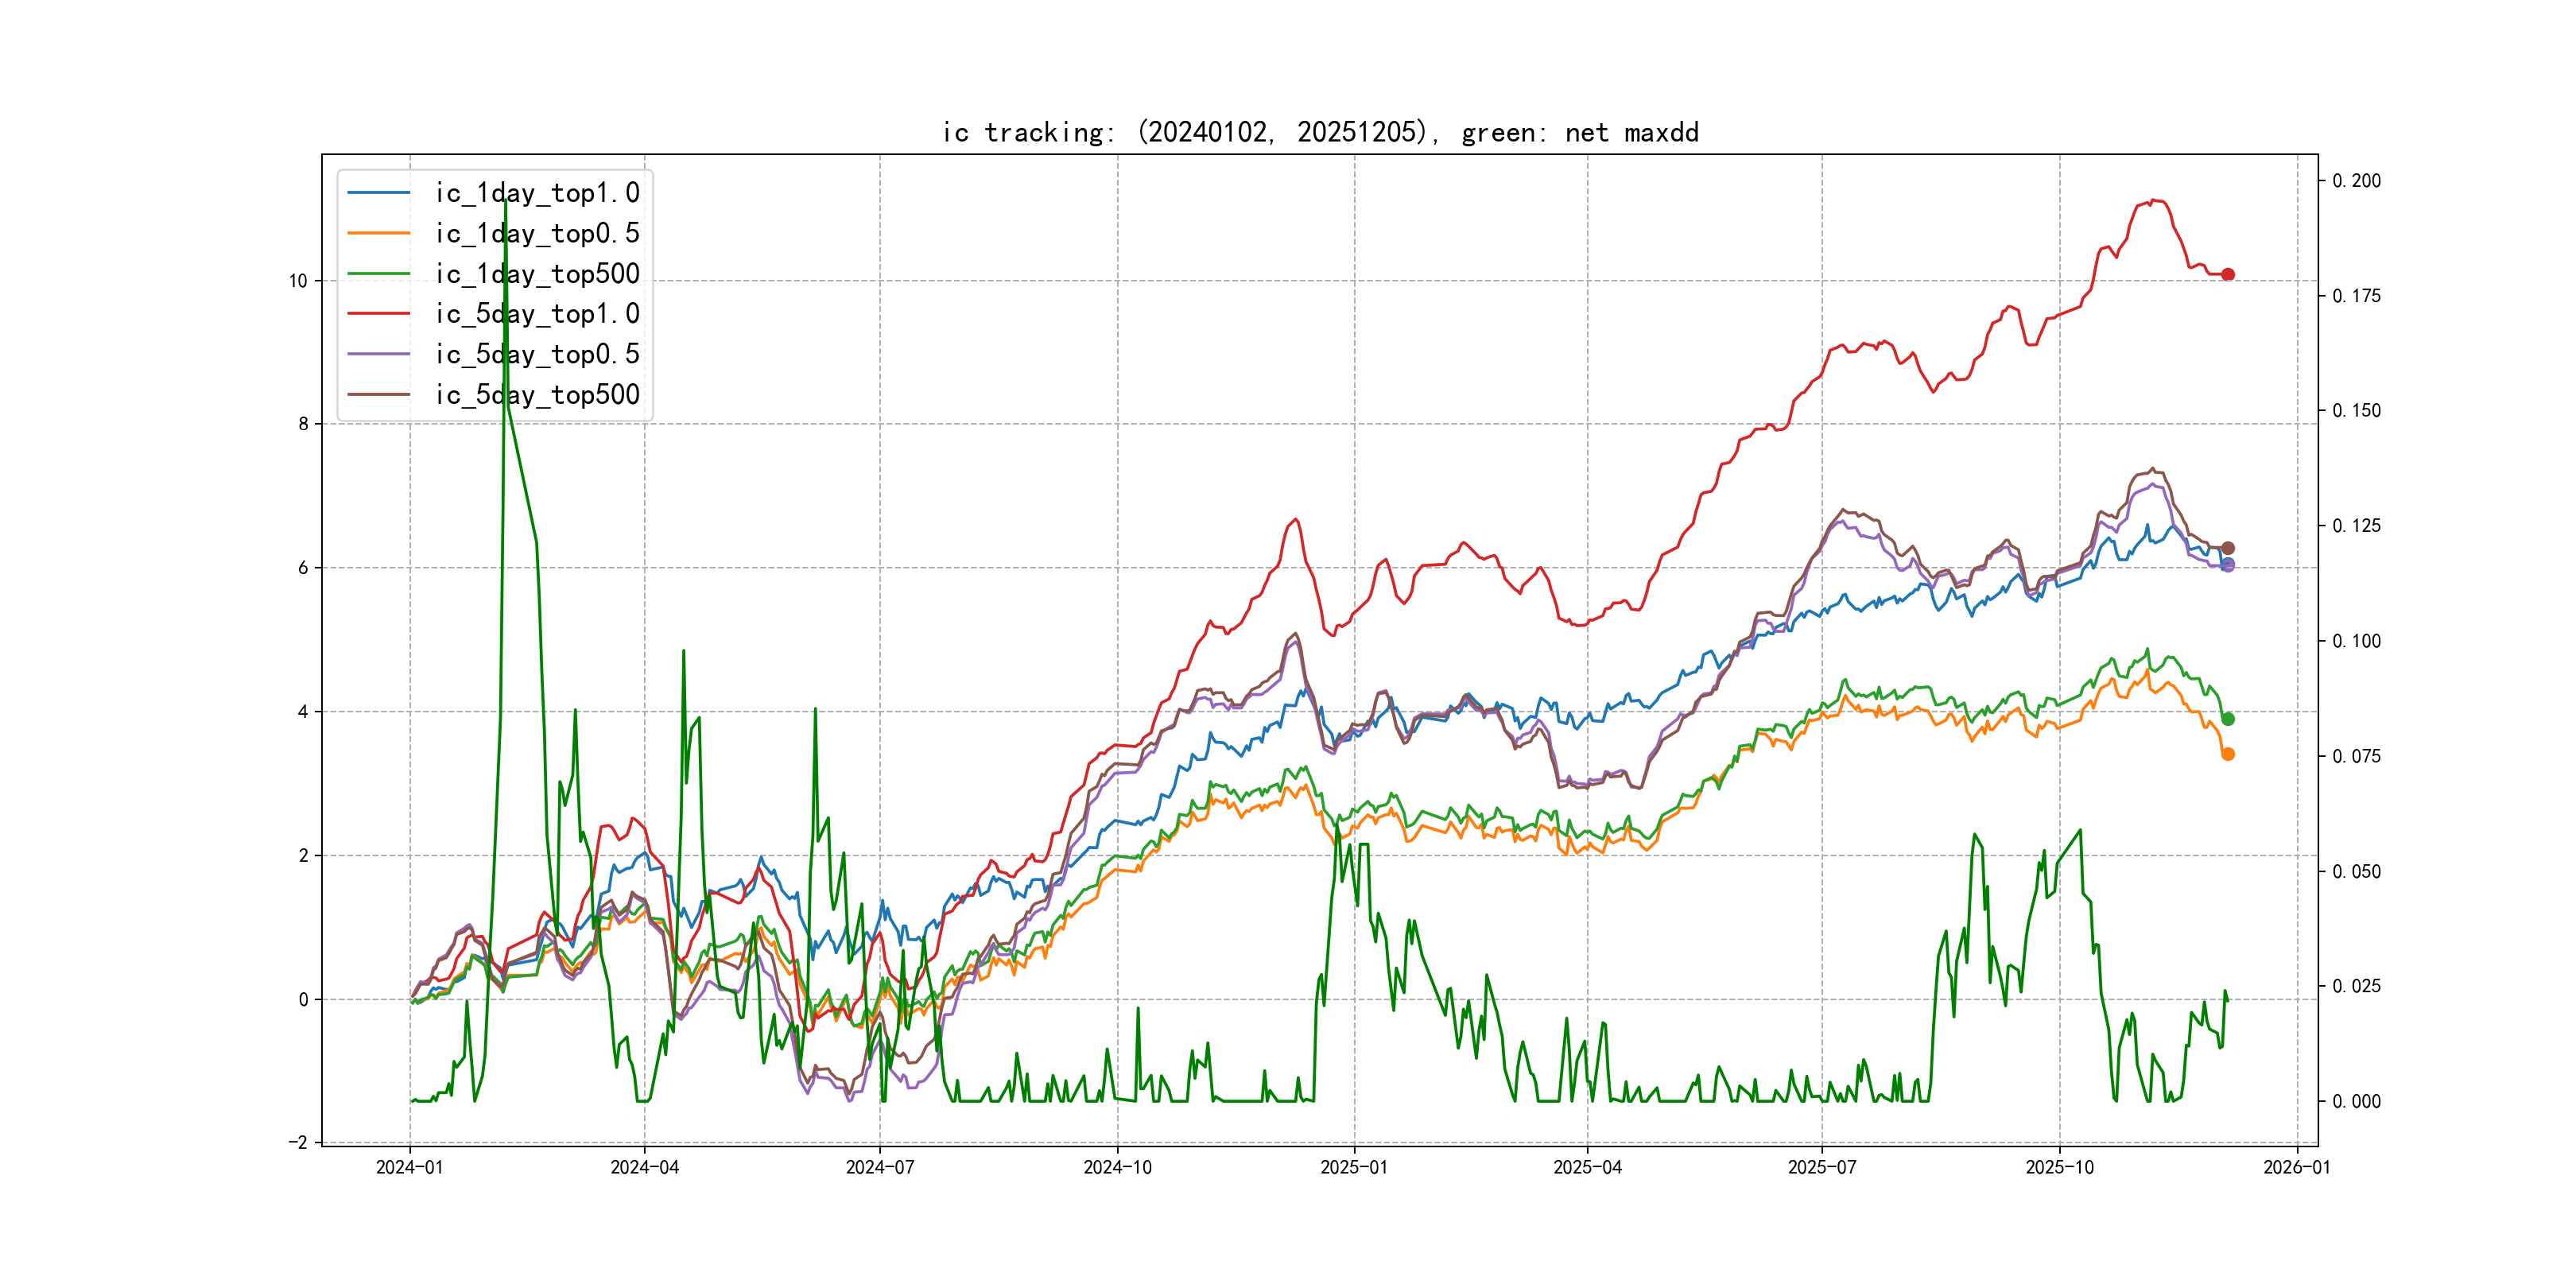The width and height of the screenshot is (2576, 1288).
Task: Select the ic_1day_top0.5 legend label text
Action: [537, 233]
